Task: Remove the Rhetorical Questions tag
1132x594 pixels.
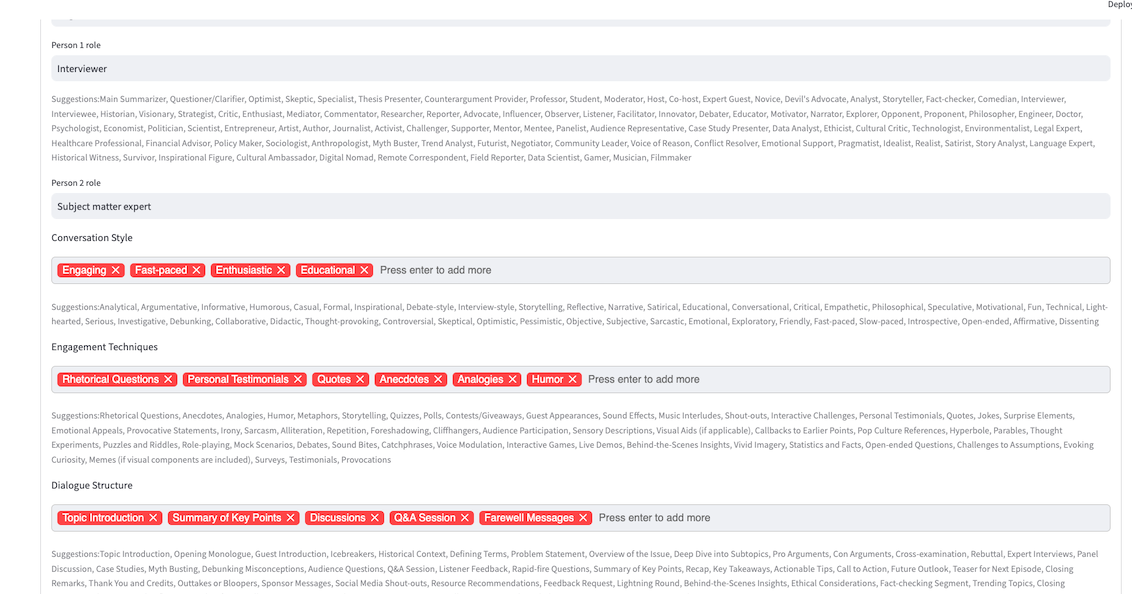Action: [x=169, y=379]
